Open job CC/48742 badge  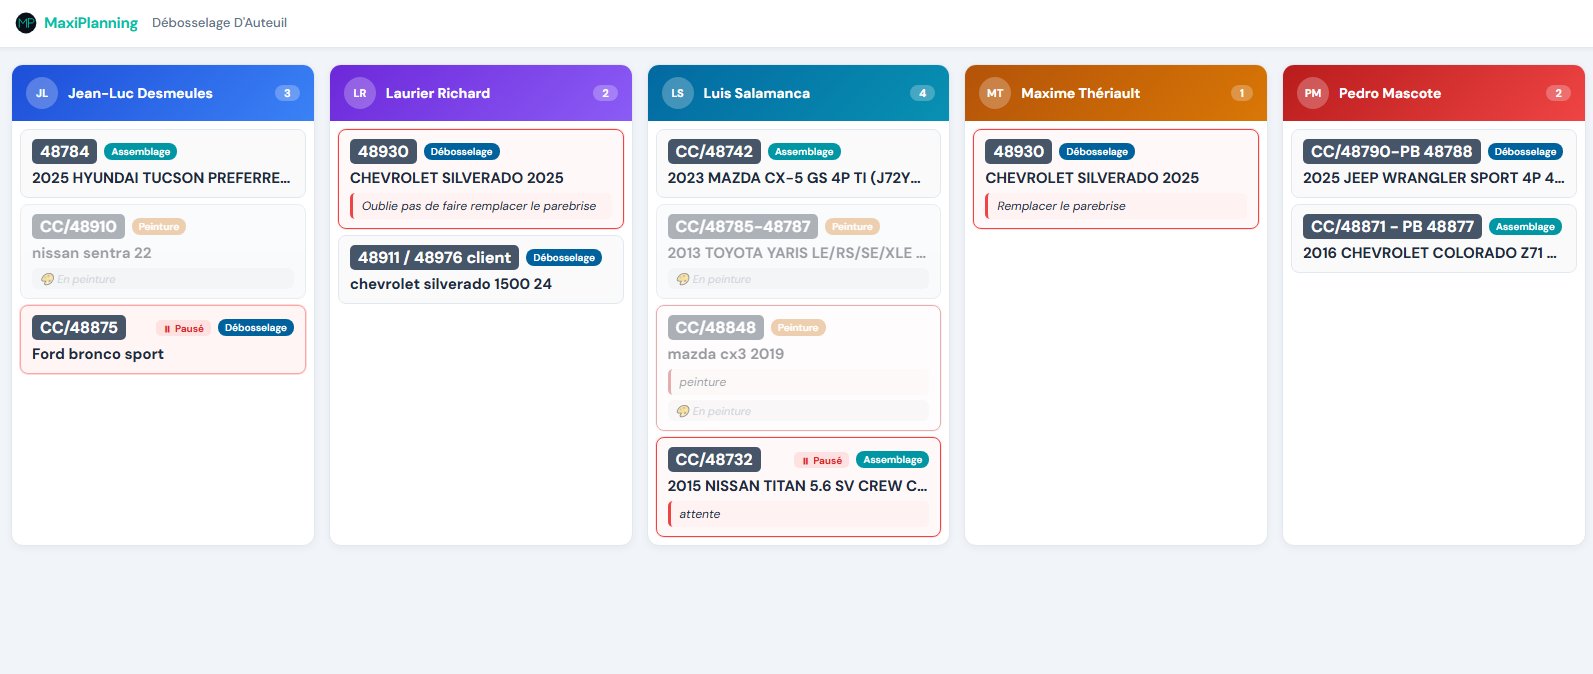coord(714,151)
